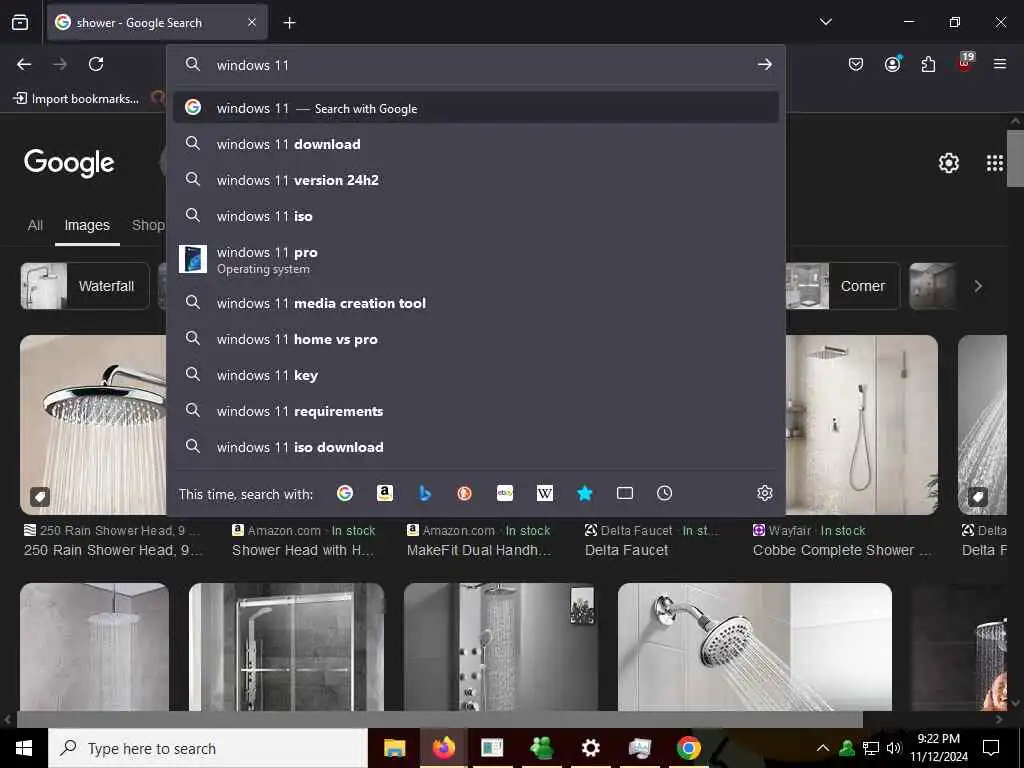Pick the windows 11 key suggestion

pos(476,375)
